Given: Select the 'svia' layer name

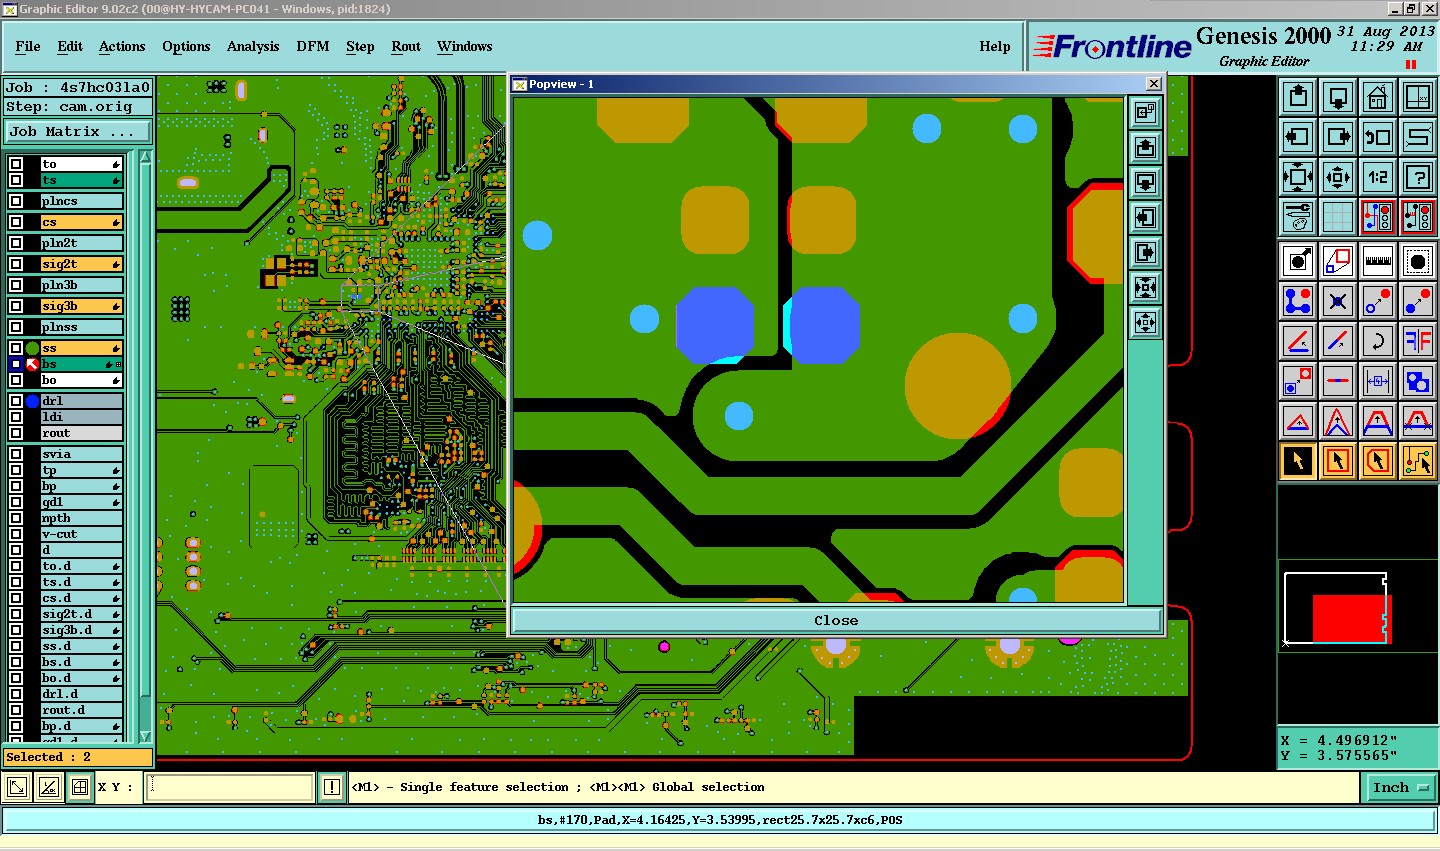Looking at the screenshot, I should (x=81, y=454).
